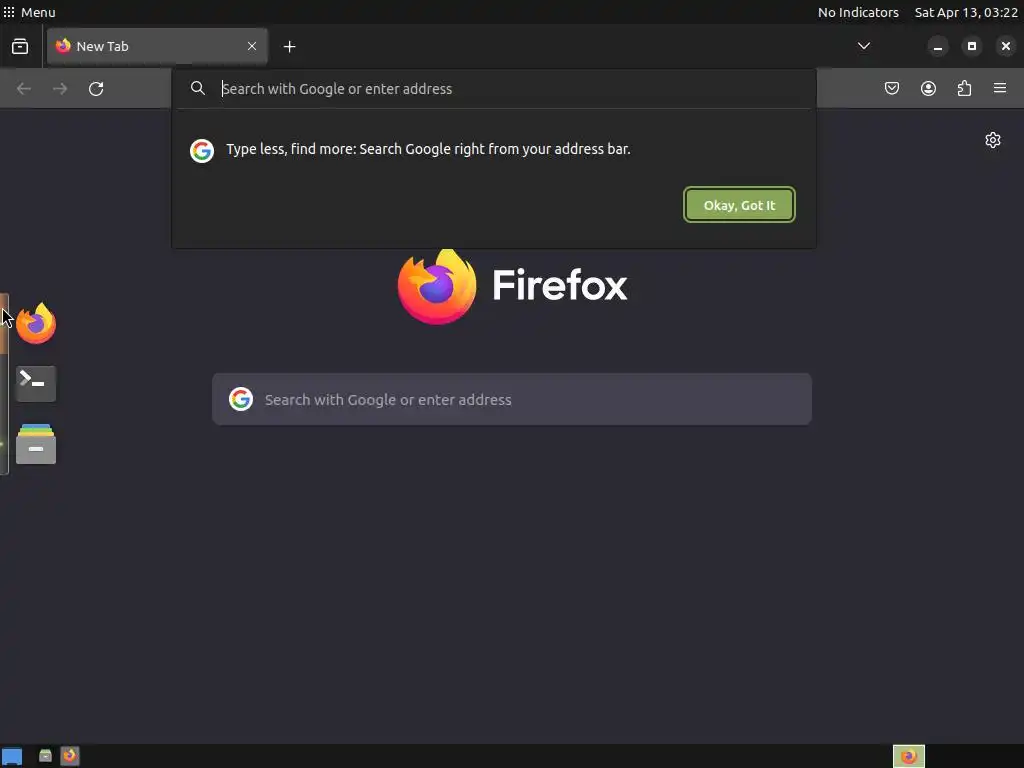Screen dimensions: 1024x768
Task: Dismiss tip with Okay, Got It
Action: tap(739, 205)
